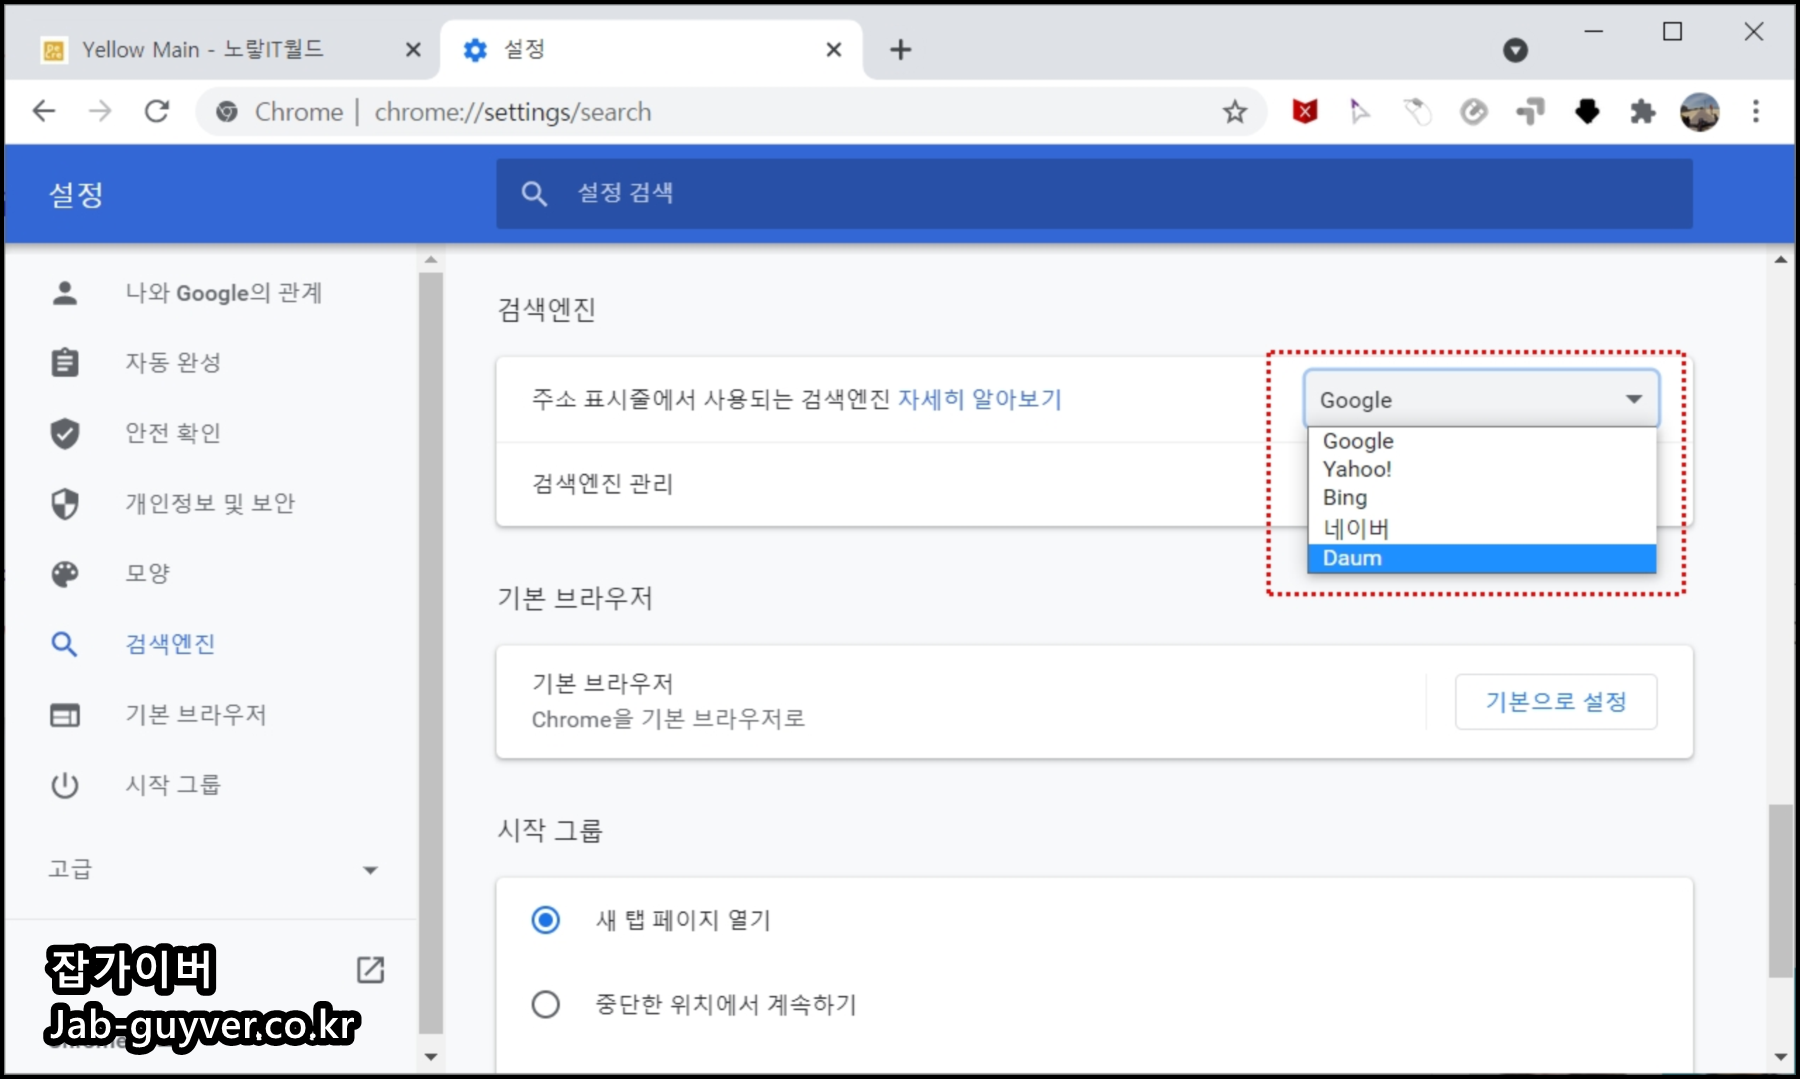Screen dimensions: 1800x1079
Task: Switch to the 설정 tab
Action: tap(652, 50)
